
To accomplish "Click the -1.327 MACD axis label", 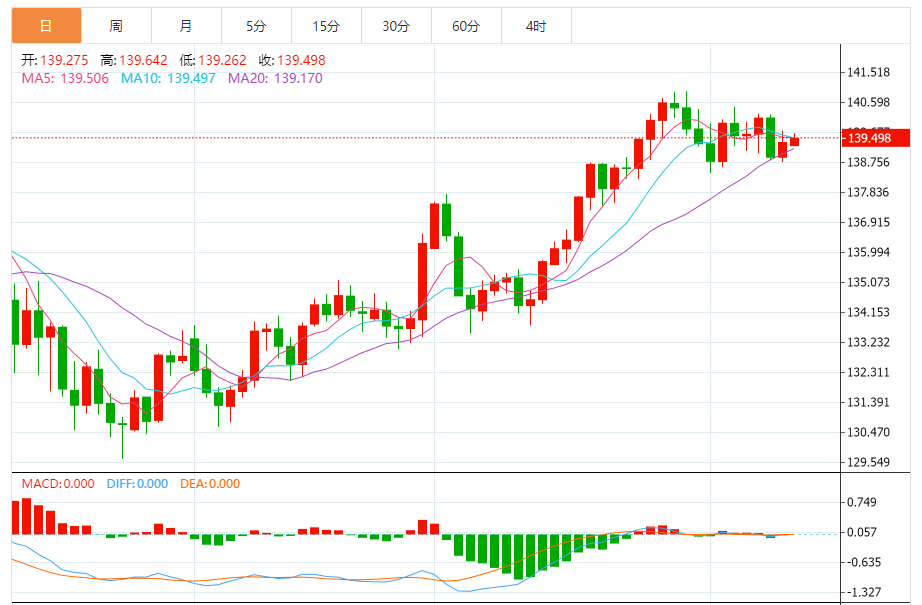I will (864, 592).
